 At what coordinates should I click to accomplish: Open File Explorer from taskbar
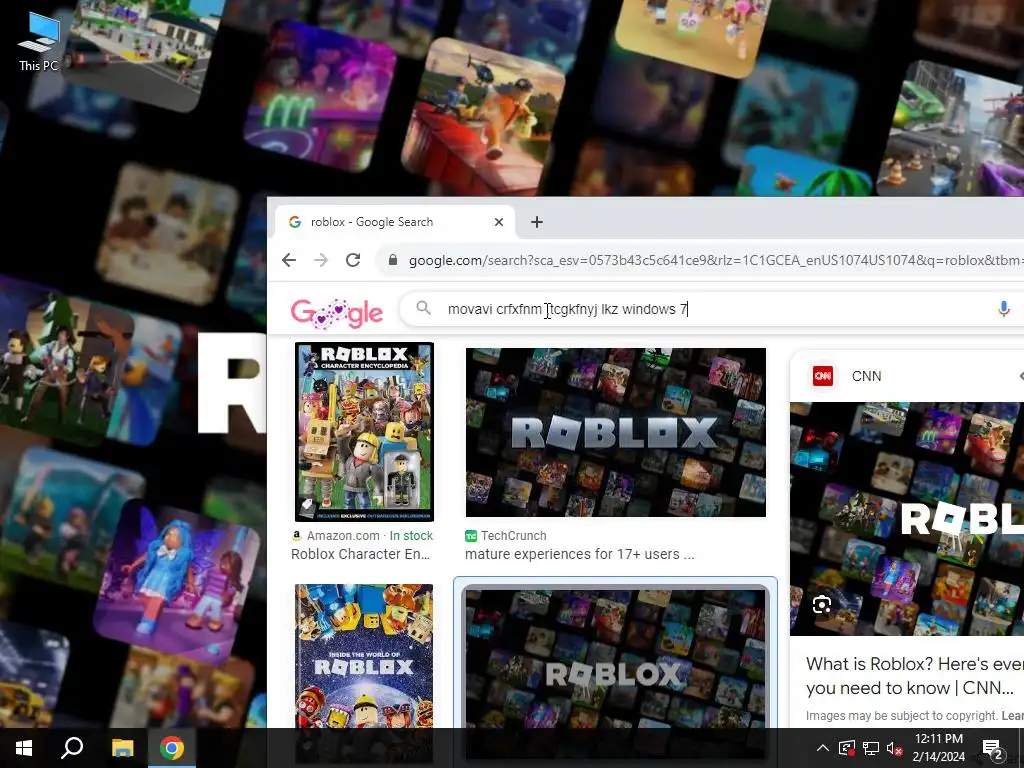pos(122,748)
